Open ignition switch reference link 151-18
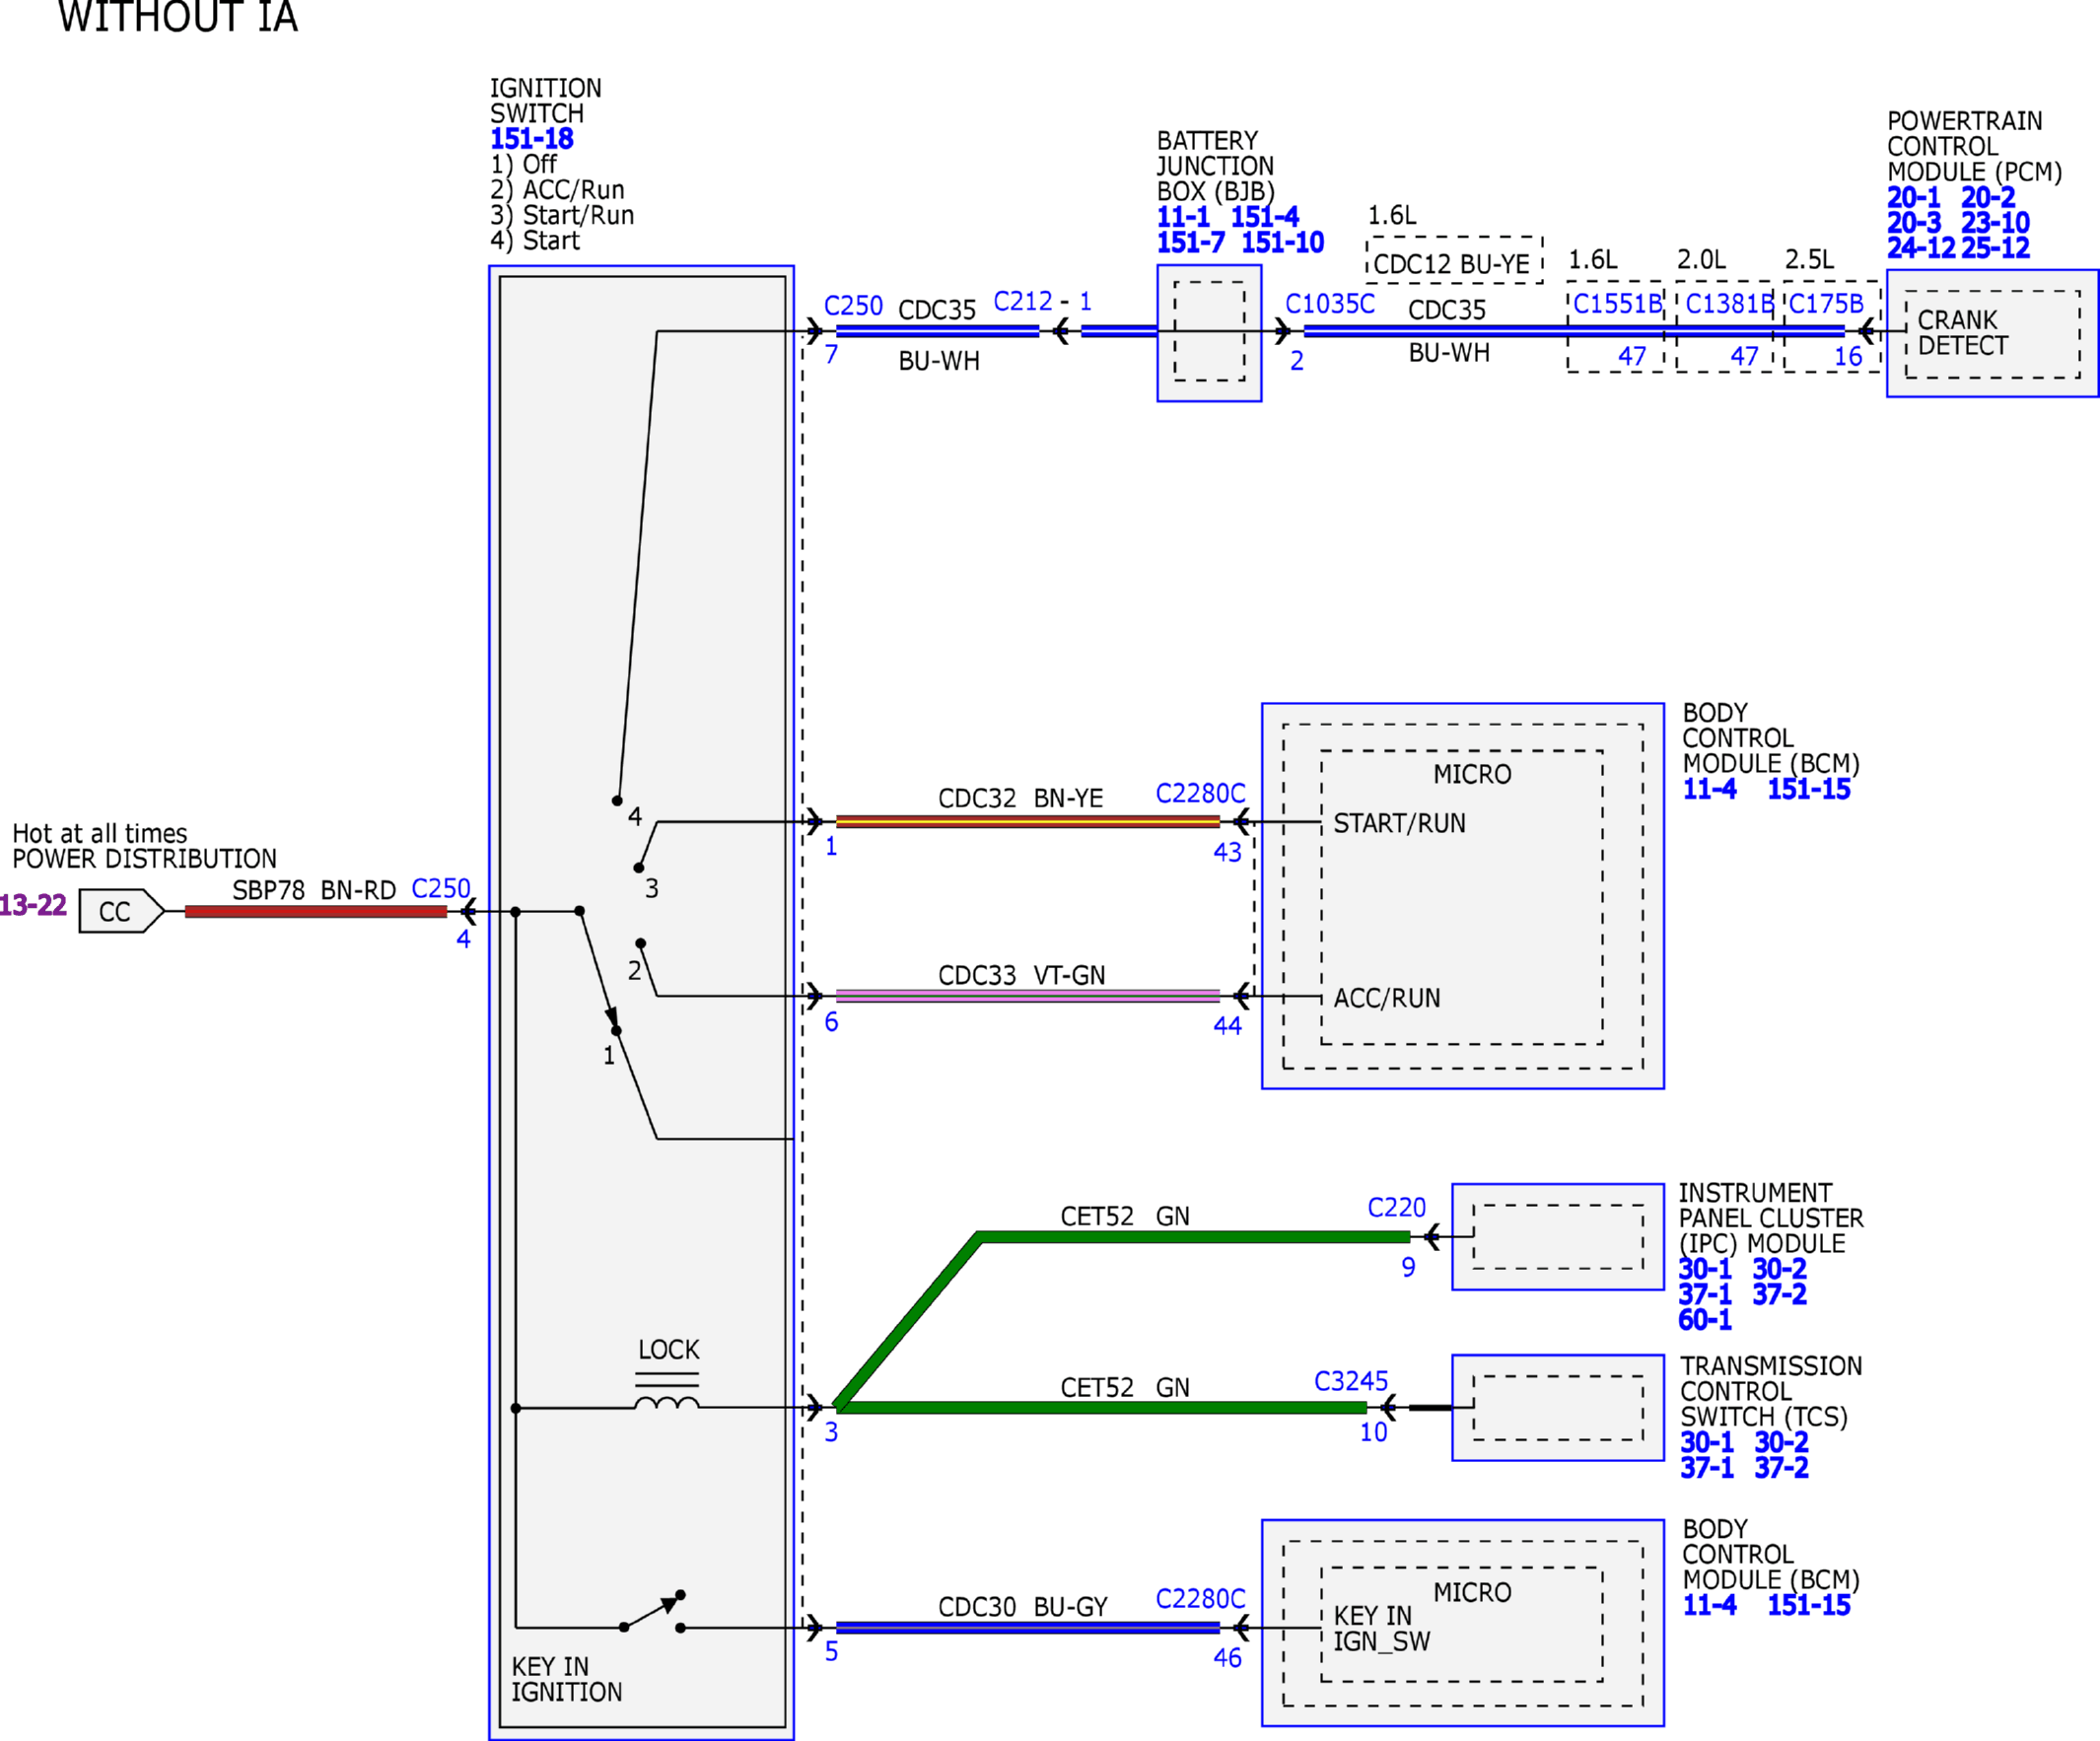The height and width of the screenshot is (1741, 2100). [531, 139]
